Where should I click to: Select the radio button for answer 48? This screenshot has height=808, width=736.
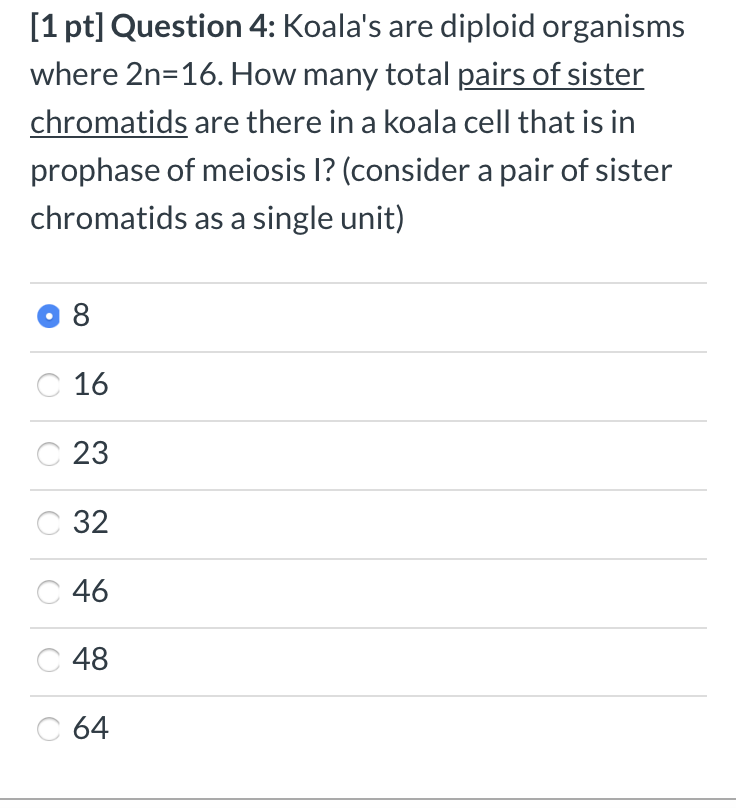(48, 659)
